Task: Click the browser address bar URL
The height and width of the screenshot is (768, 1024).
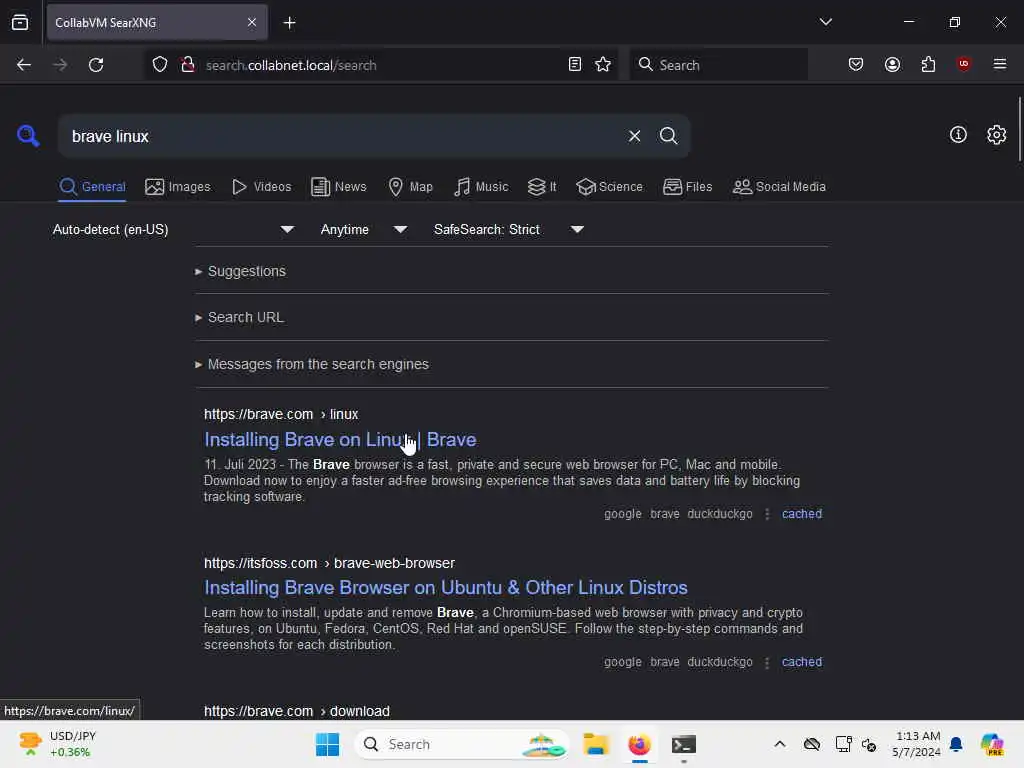Action: coord(382,65)
